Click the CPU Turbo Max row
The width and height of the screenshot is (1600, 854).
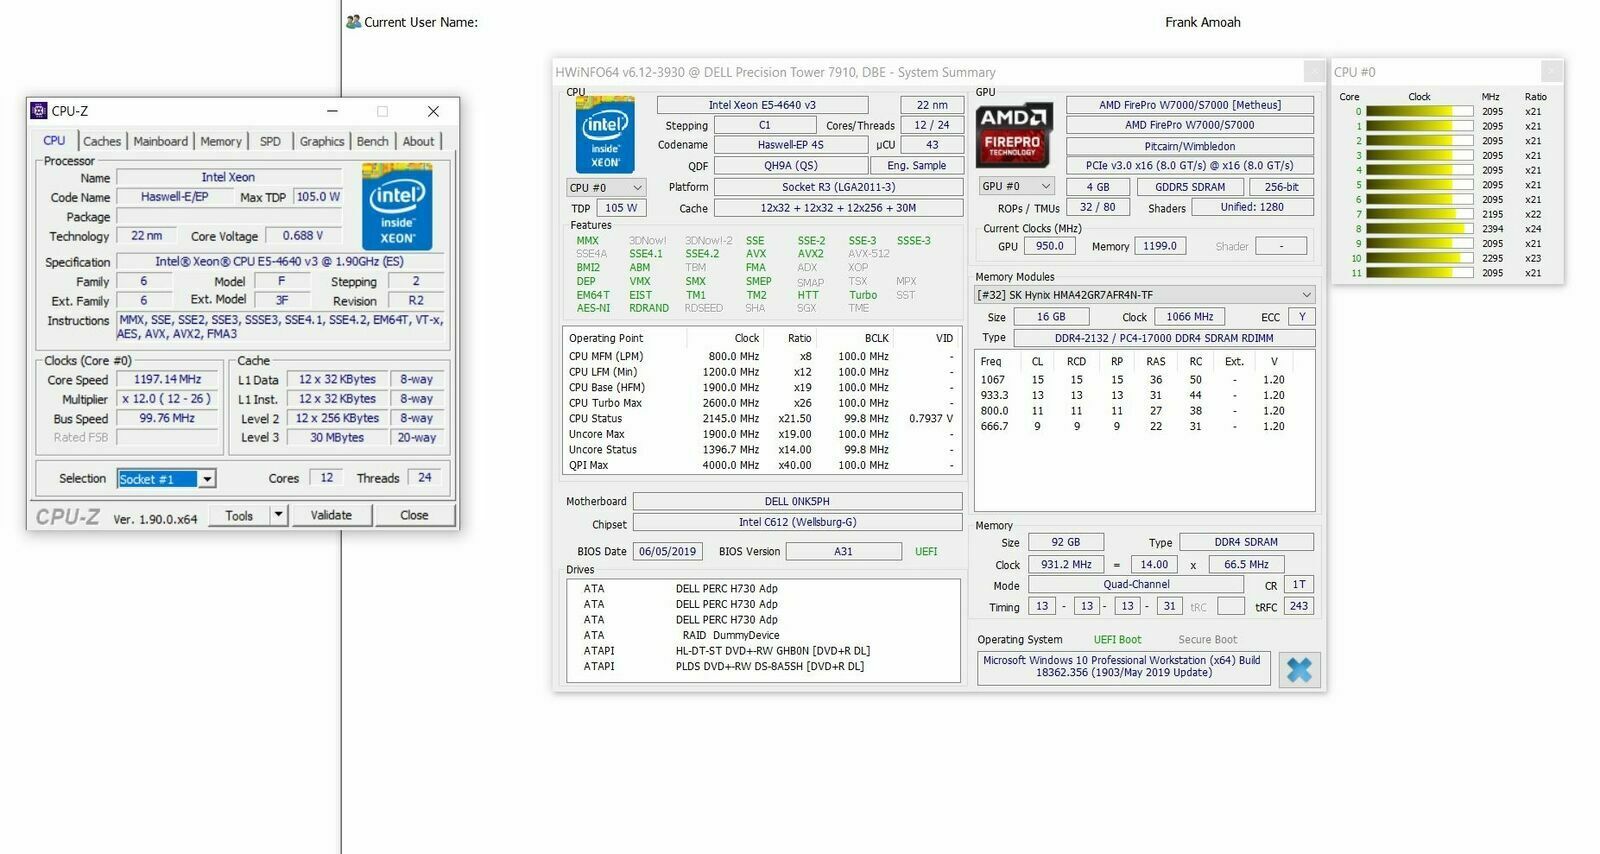coord(762,403)
